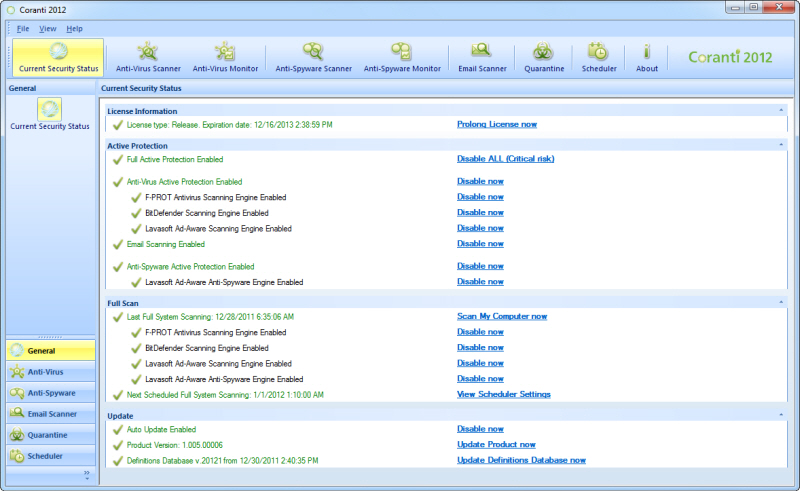Select the Anti-Spyware sidebar section

(51, 392)
